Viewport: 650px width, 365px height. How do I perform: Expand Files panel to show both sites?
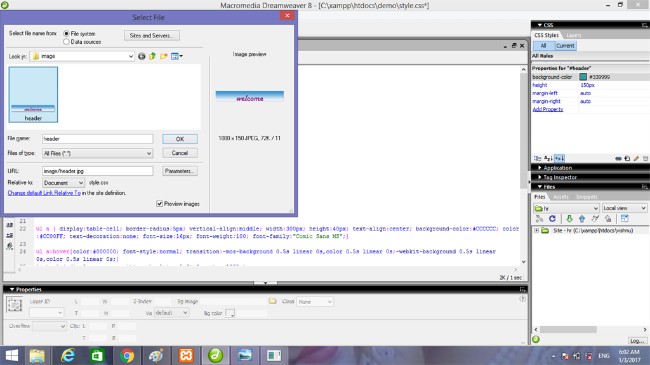(625, 219)
